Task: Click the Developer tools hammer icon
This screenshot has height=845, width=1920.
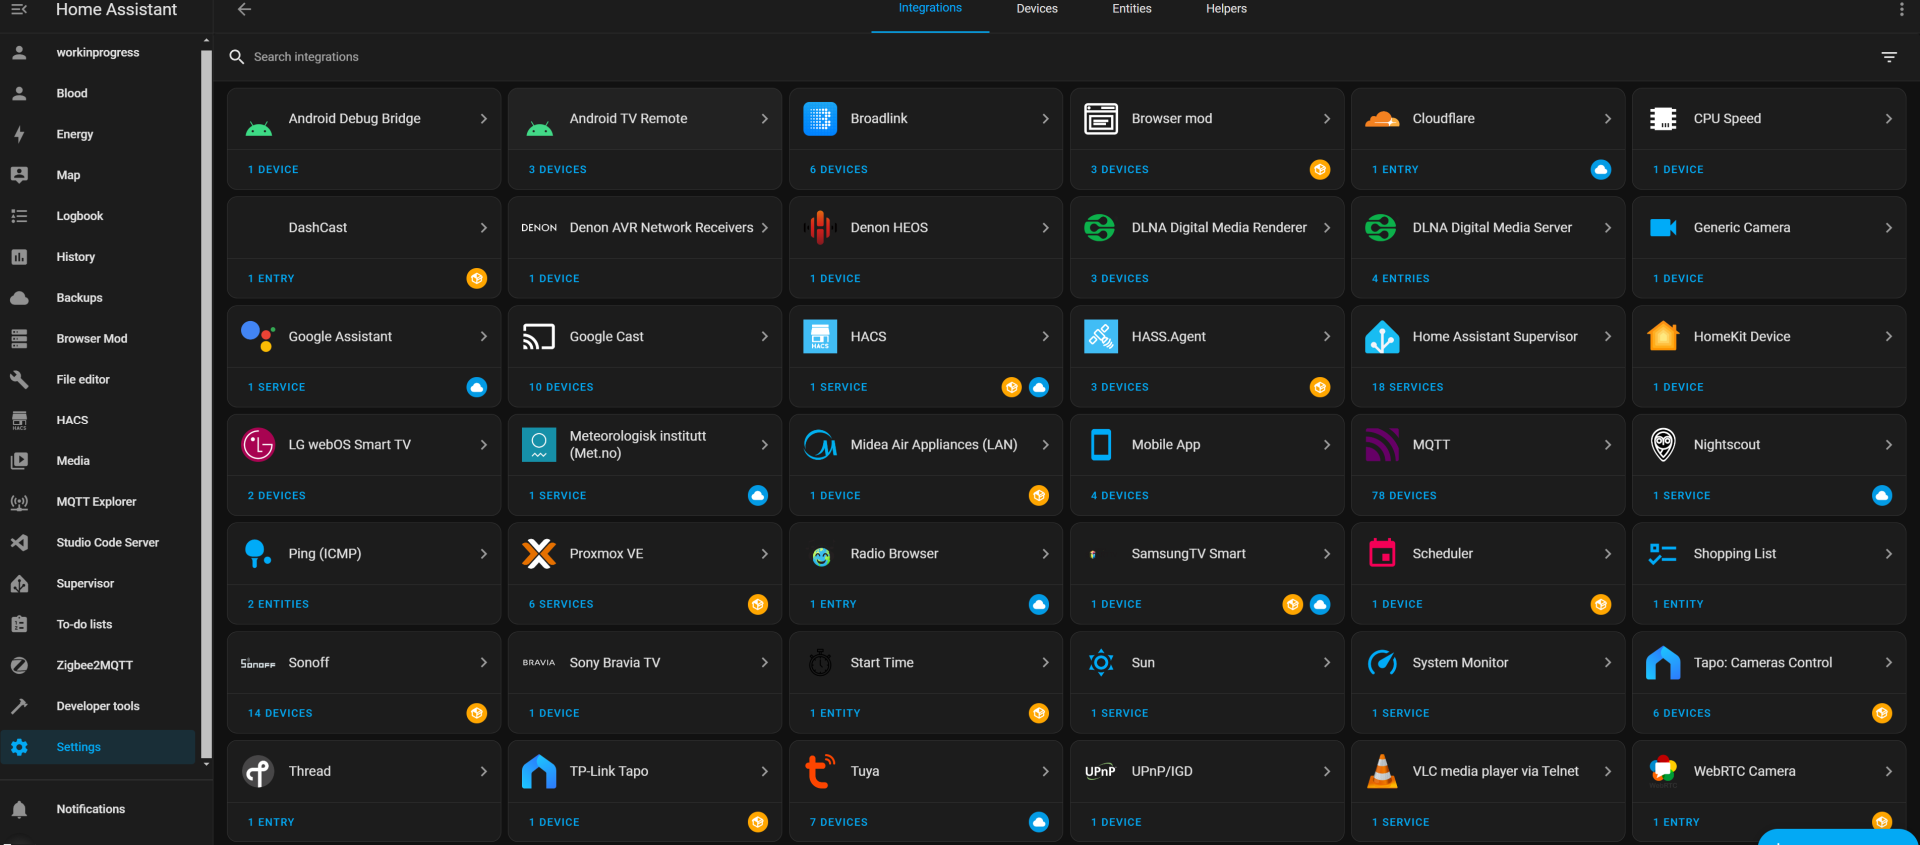Action: (x=19, y=706)
